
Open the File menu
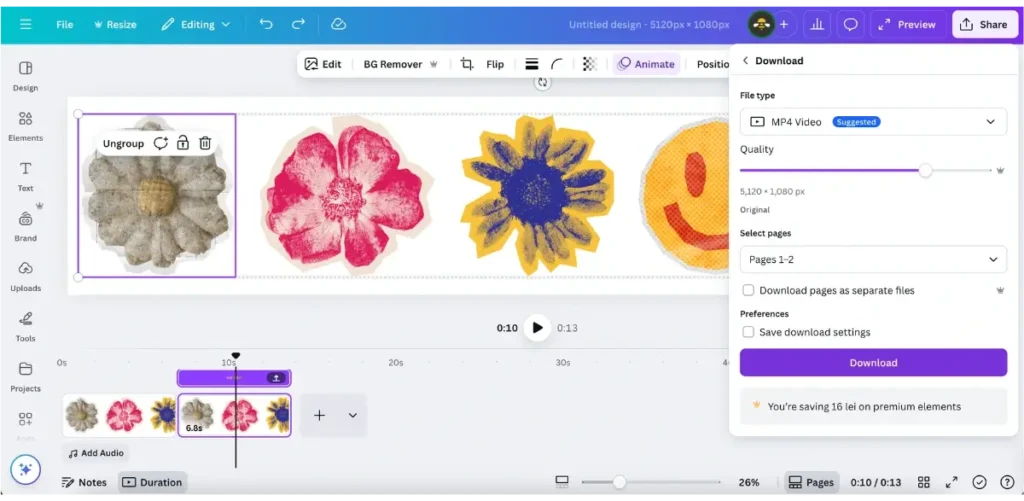click(x=65, y=24)
